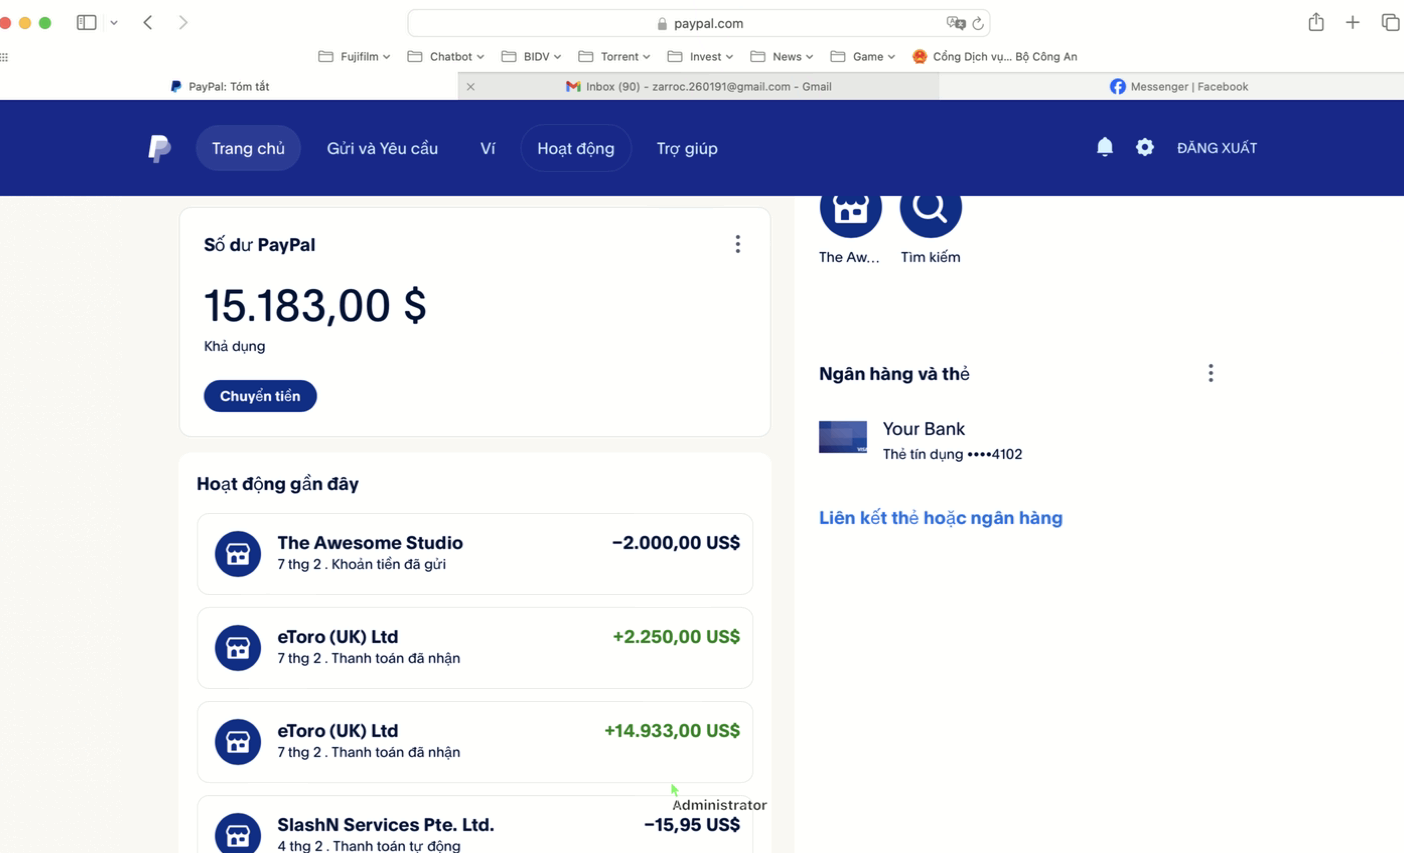Click the -2.000,00 US$ amount
The width and height of the screenshot is (1404, 853).
coord(676,543)
